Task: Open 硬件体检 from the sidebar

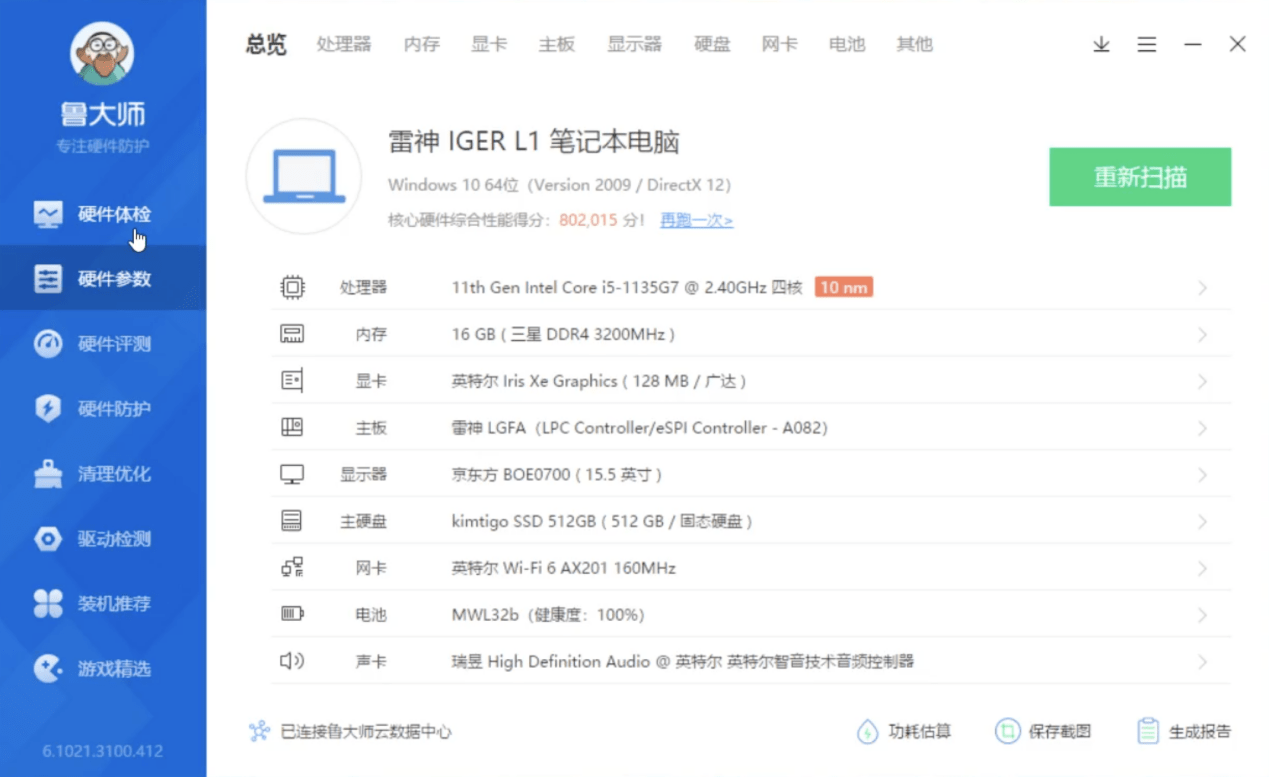Action: pos(103,214)
